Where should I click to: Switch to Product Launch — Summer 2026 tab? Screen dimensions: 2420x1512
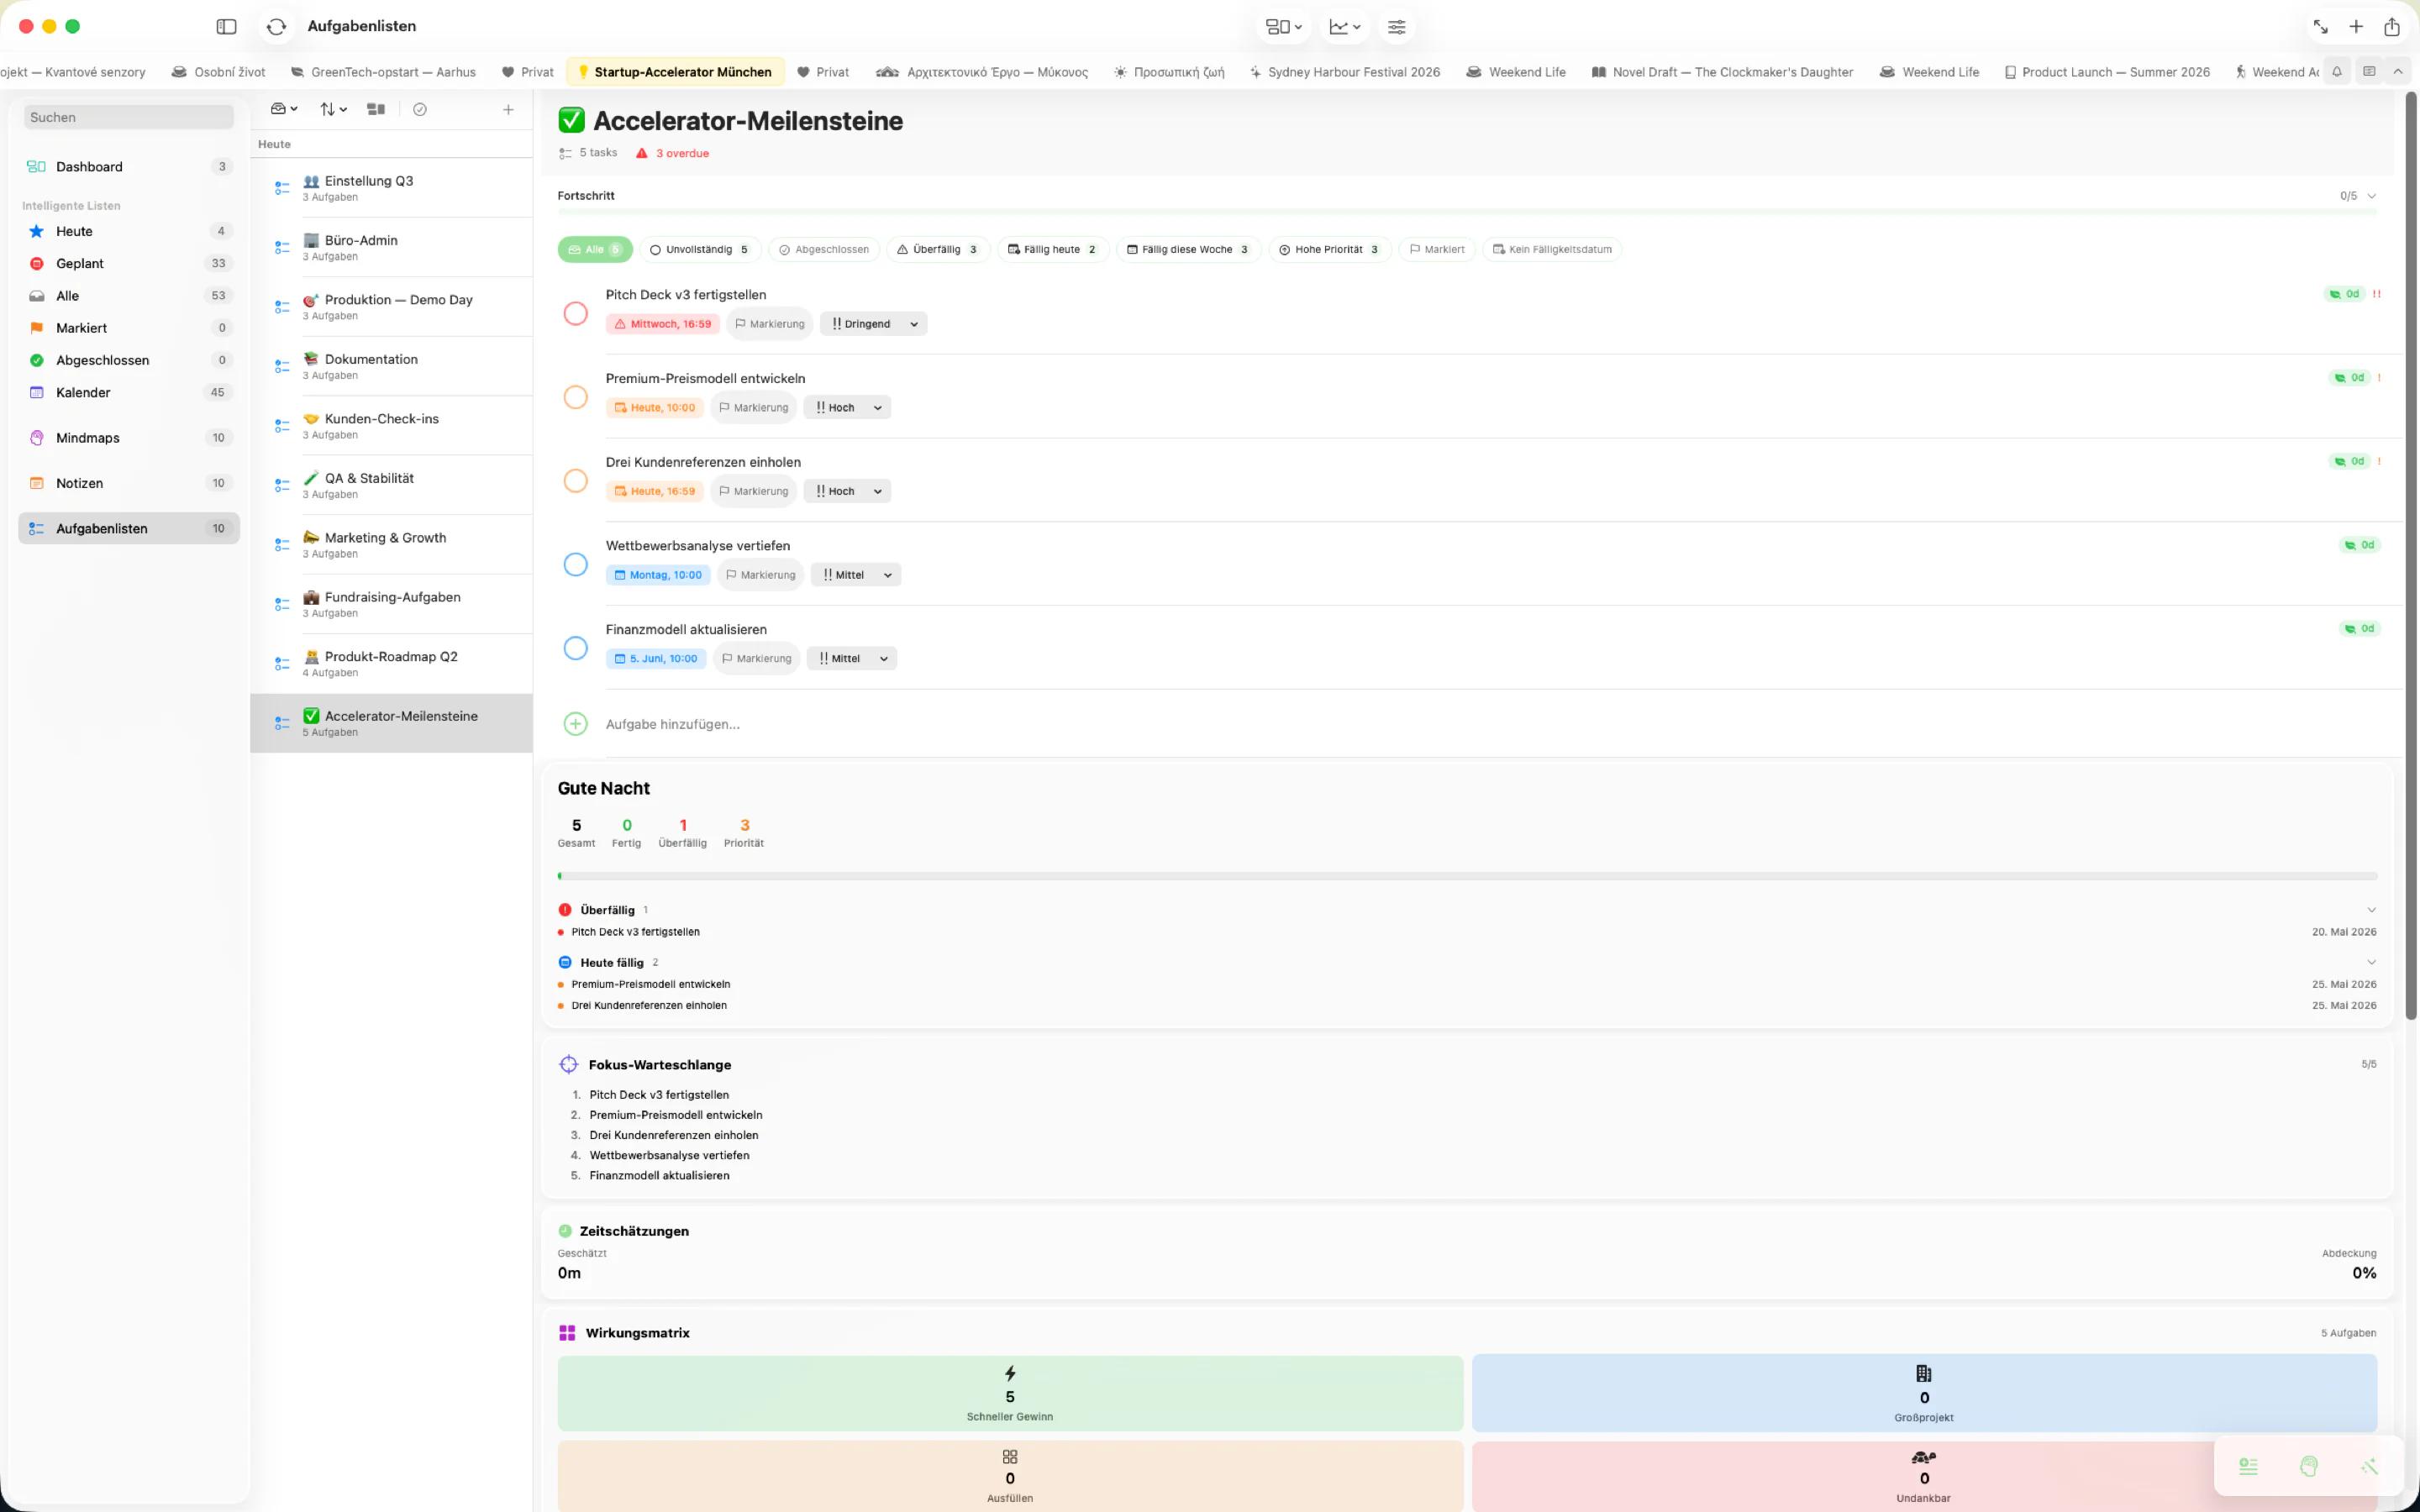(2107, 72)
